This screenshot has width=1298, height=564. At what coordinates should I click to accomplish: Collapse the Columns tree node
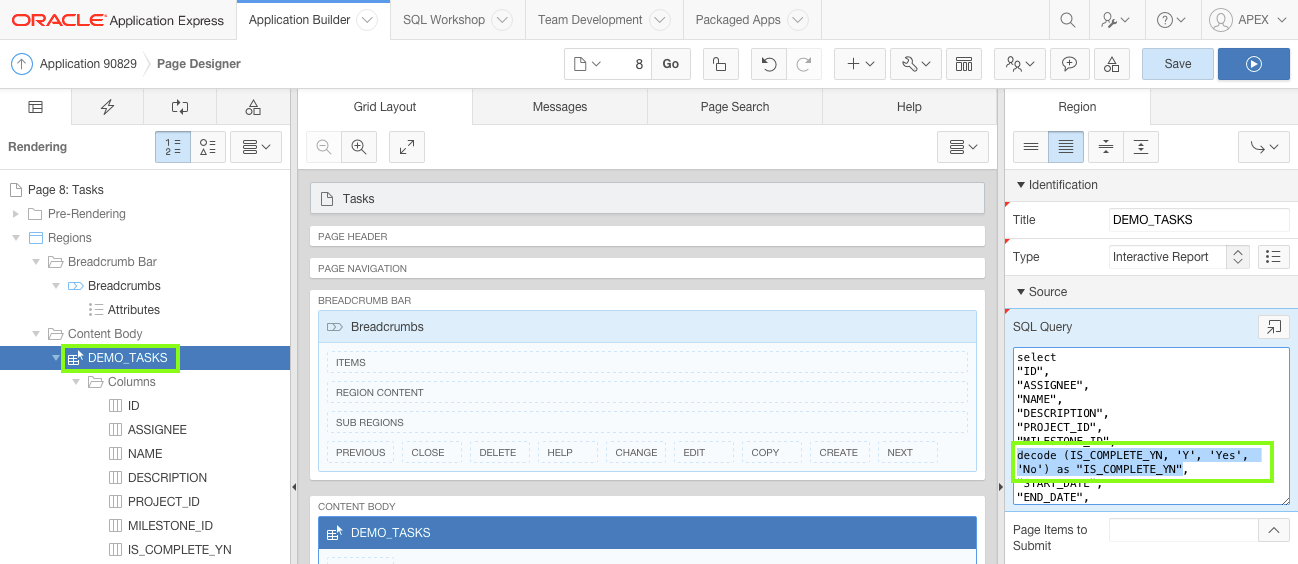(76, 382)
